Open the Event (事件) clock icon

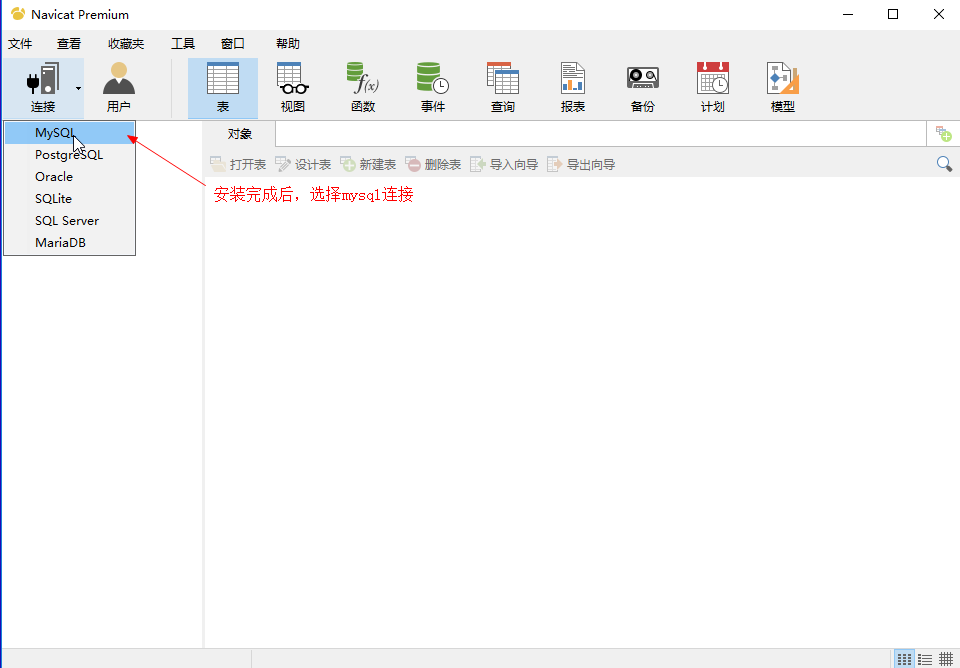pos(432,87)
